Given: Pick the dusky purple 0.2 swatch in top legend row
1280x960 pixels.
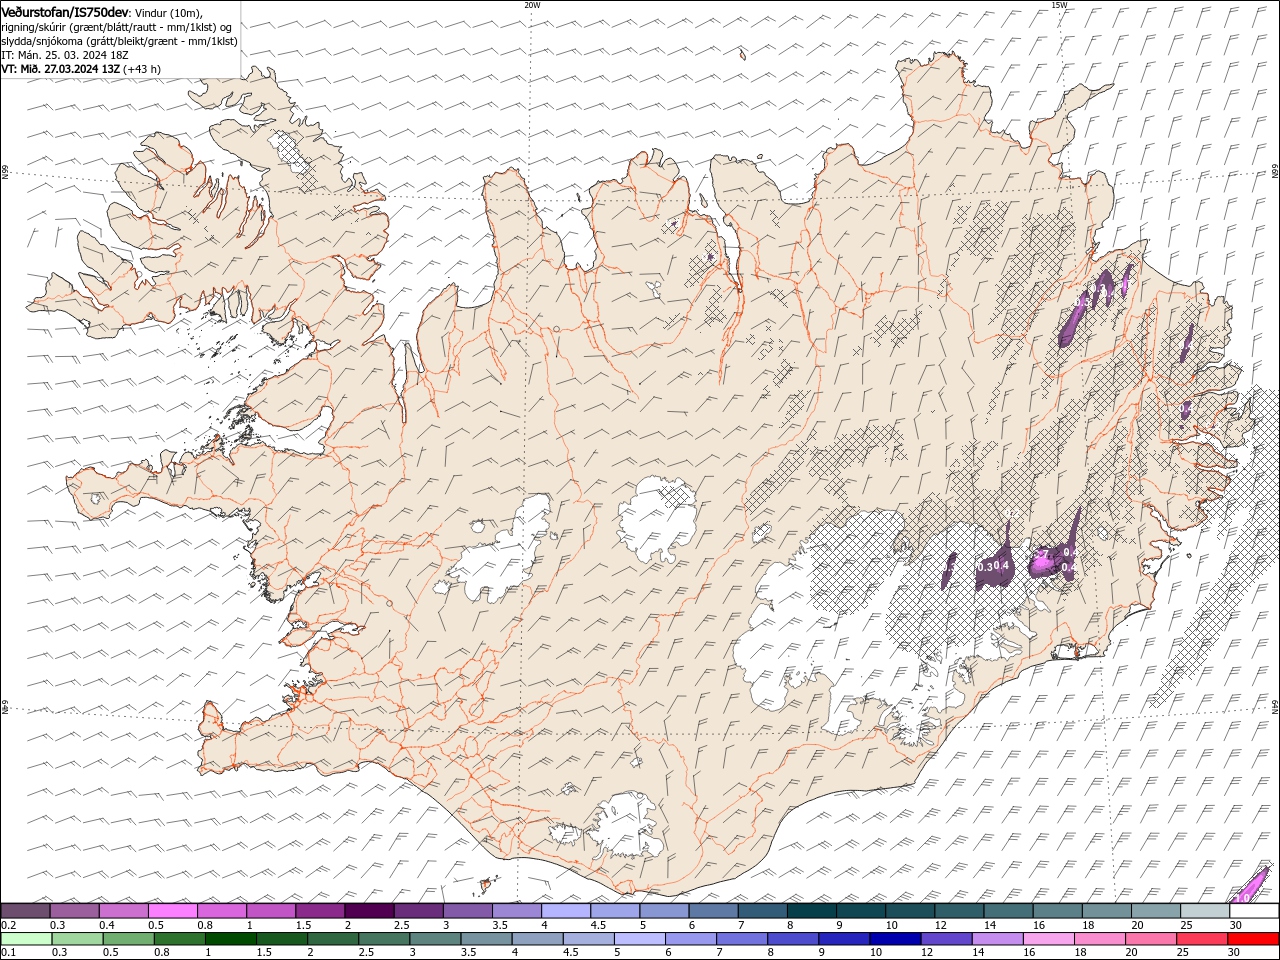Looking at the screenshot, I should [x=25, y=910].
